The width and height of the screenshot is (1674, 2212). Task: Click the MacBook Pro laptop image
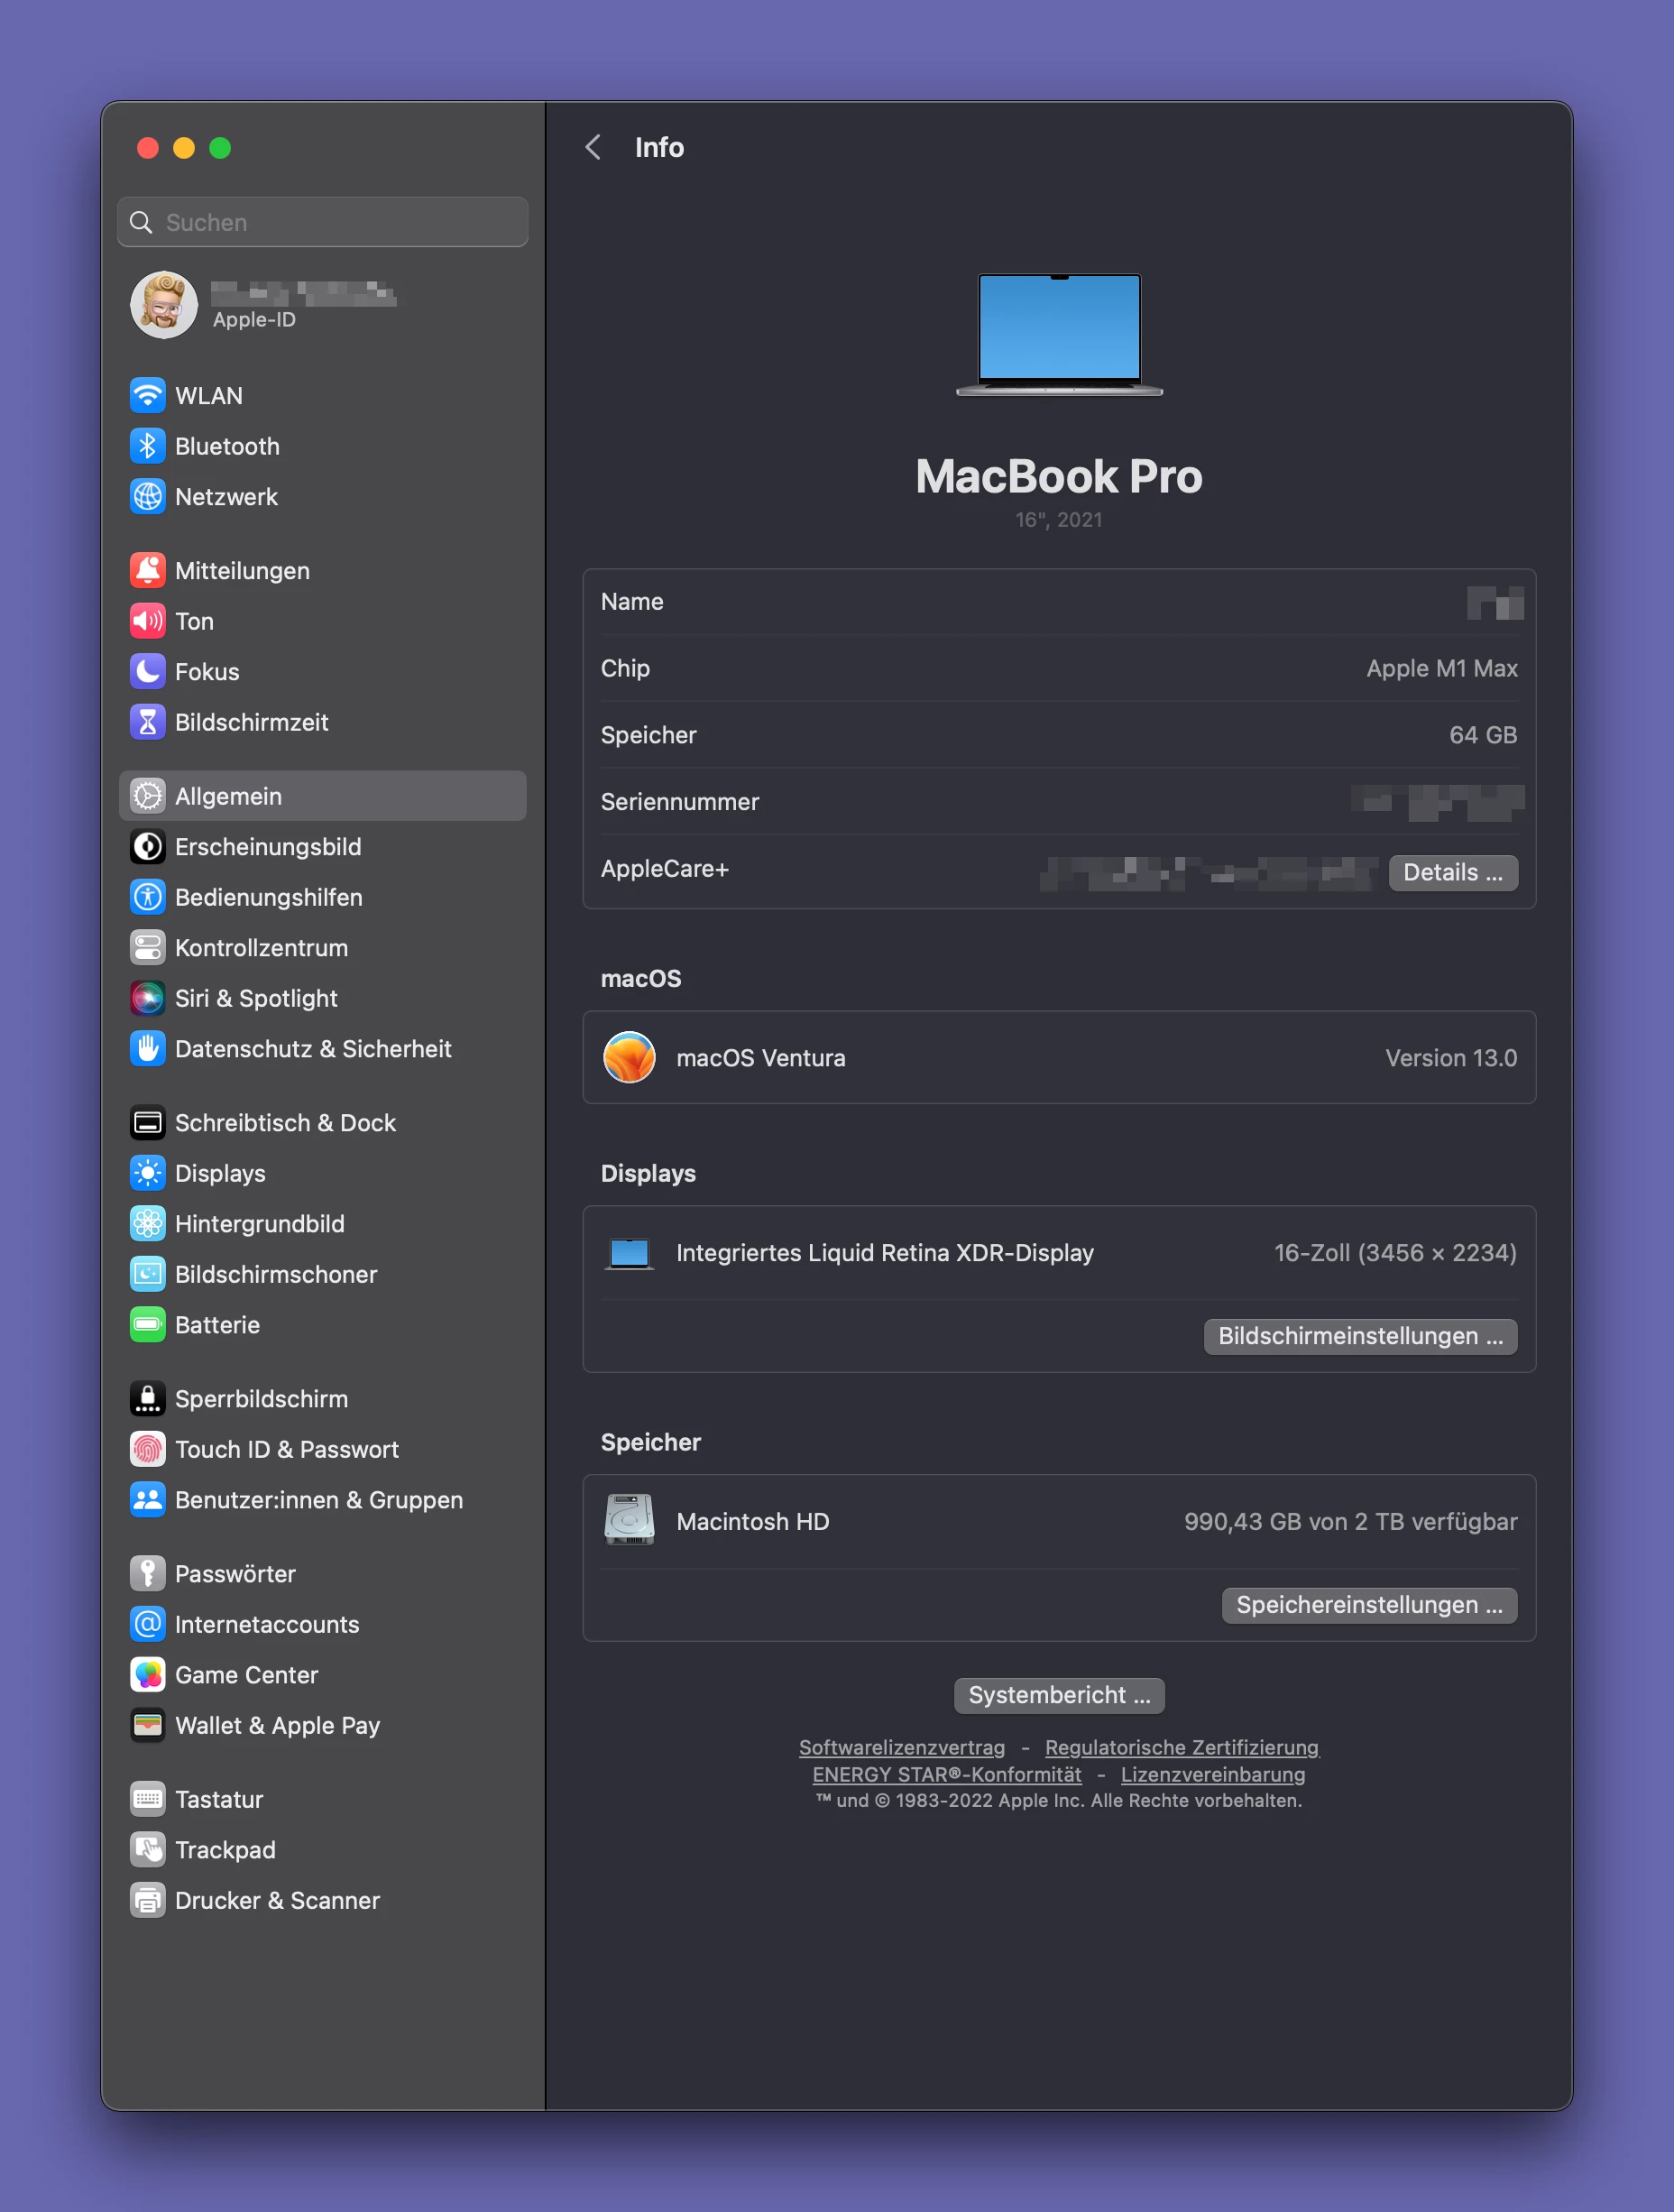[x=1059, y=334]
